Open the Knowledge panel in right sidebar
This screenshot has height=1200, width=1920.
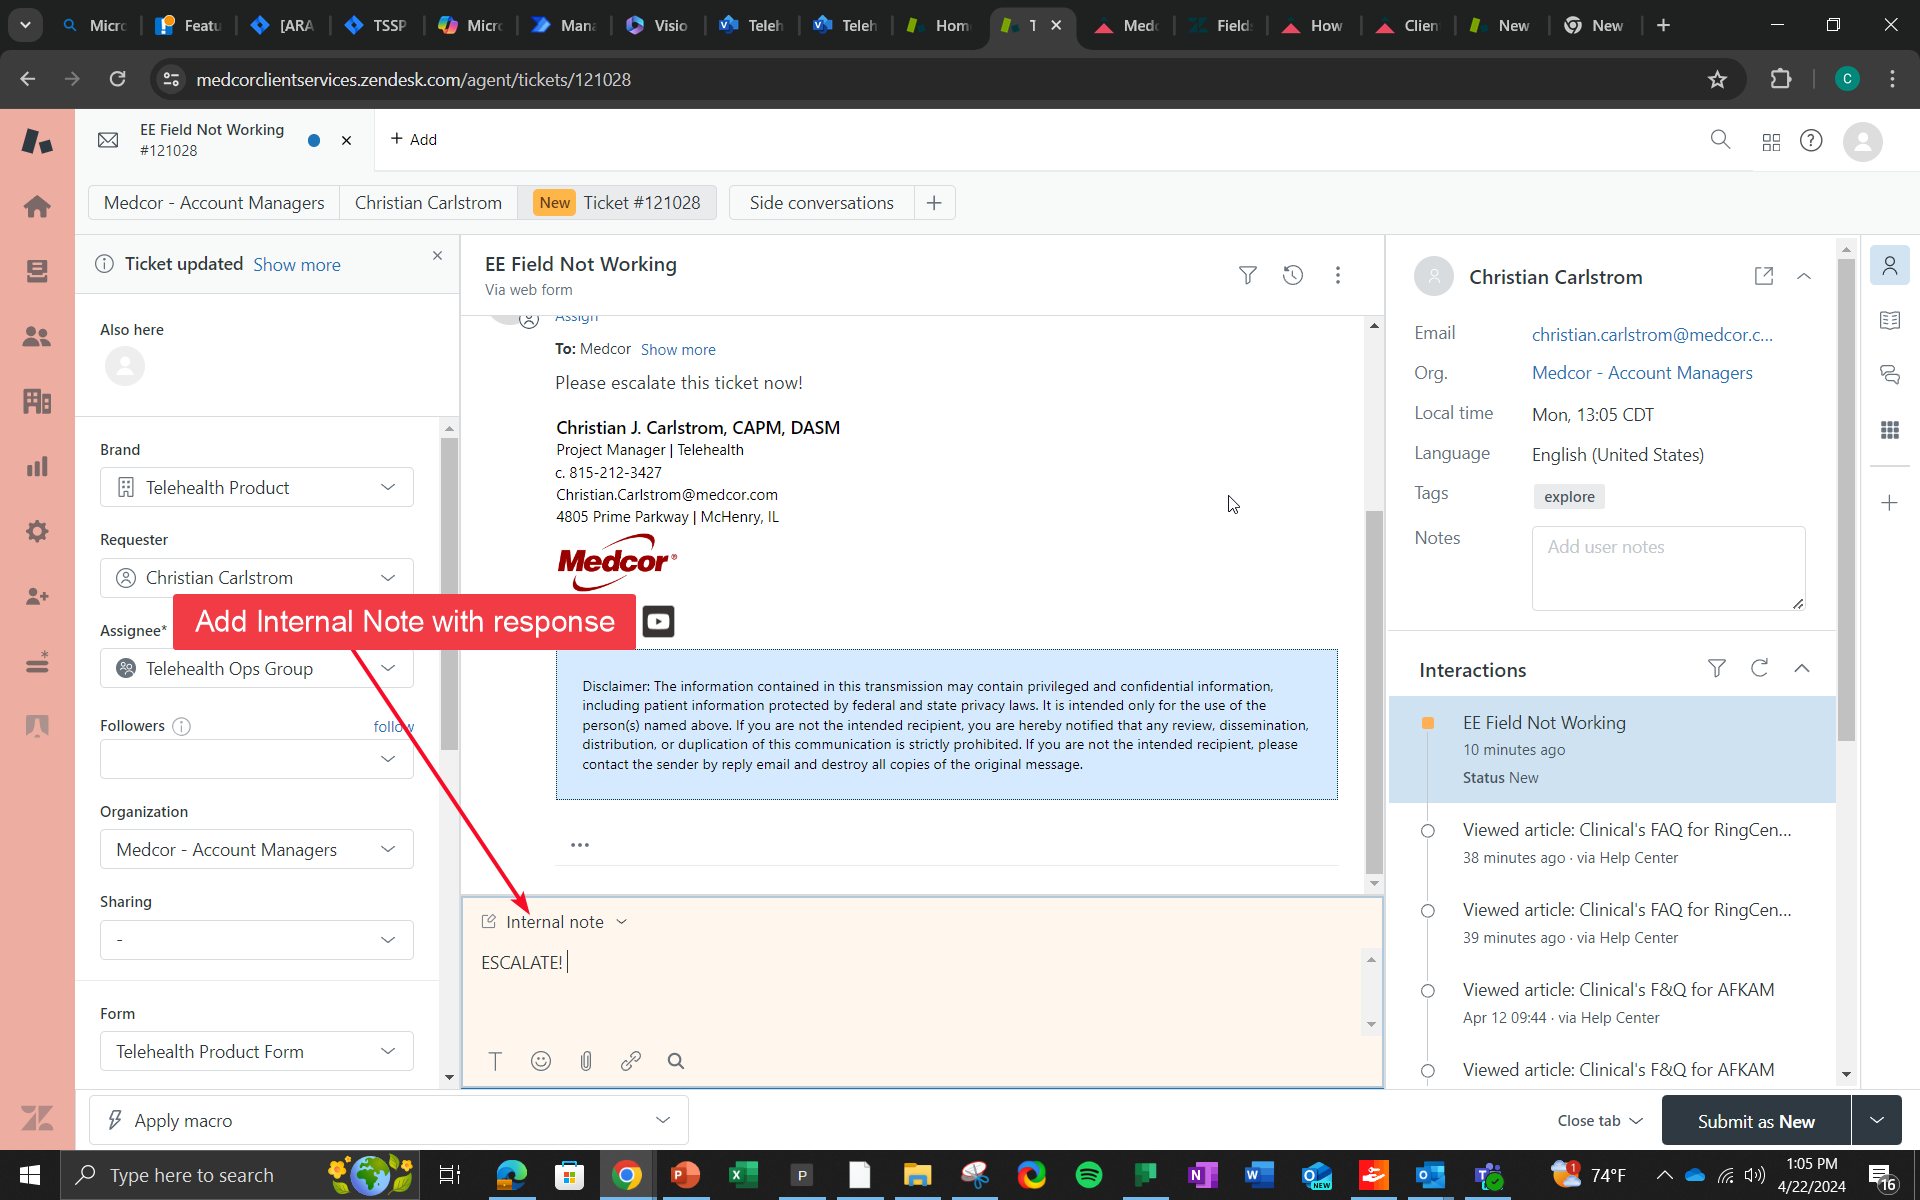[x=1890, y=320]
